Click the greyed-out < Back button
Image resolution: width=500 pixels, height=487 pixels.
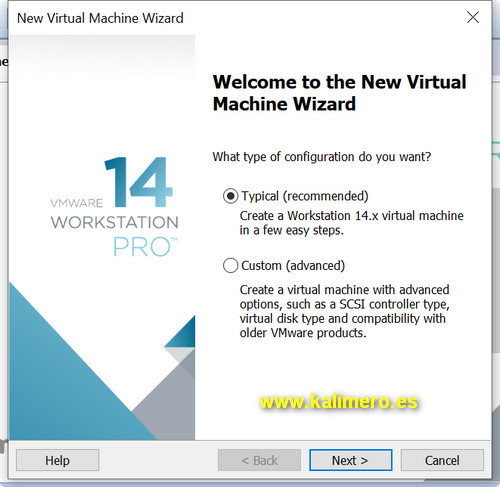[x=259, y=460]
